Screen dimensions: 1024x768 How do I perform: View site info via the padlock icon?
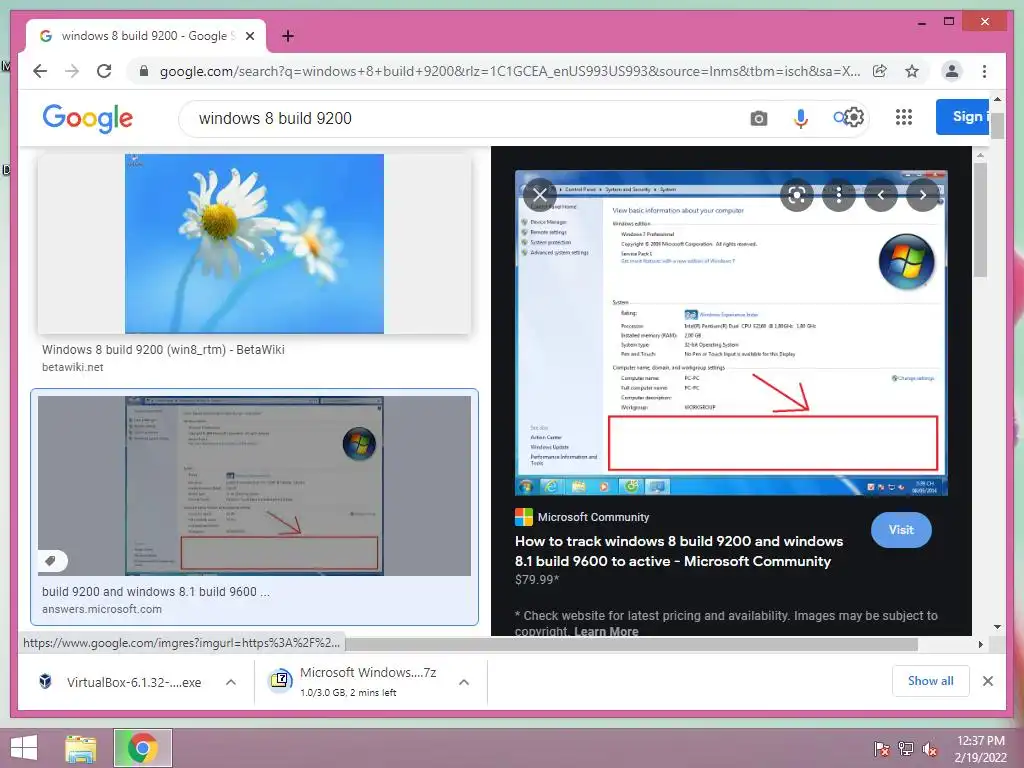point(144,71)
